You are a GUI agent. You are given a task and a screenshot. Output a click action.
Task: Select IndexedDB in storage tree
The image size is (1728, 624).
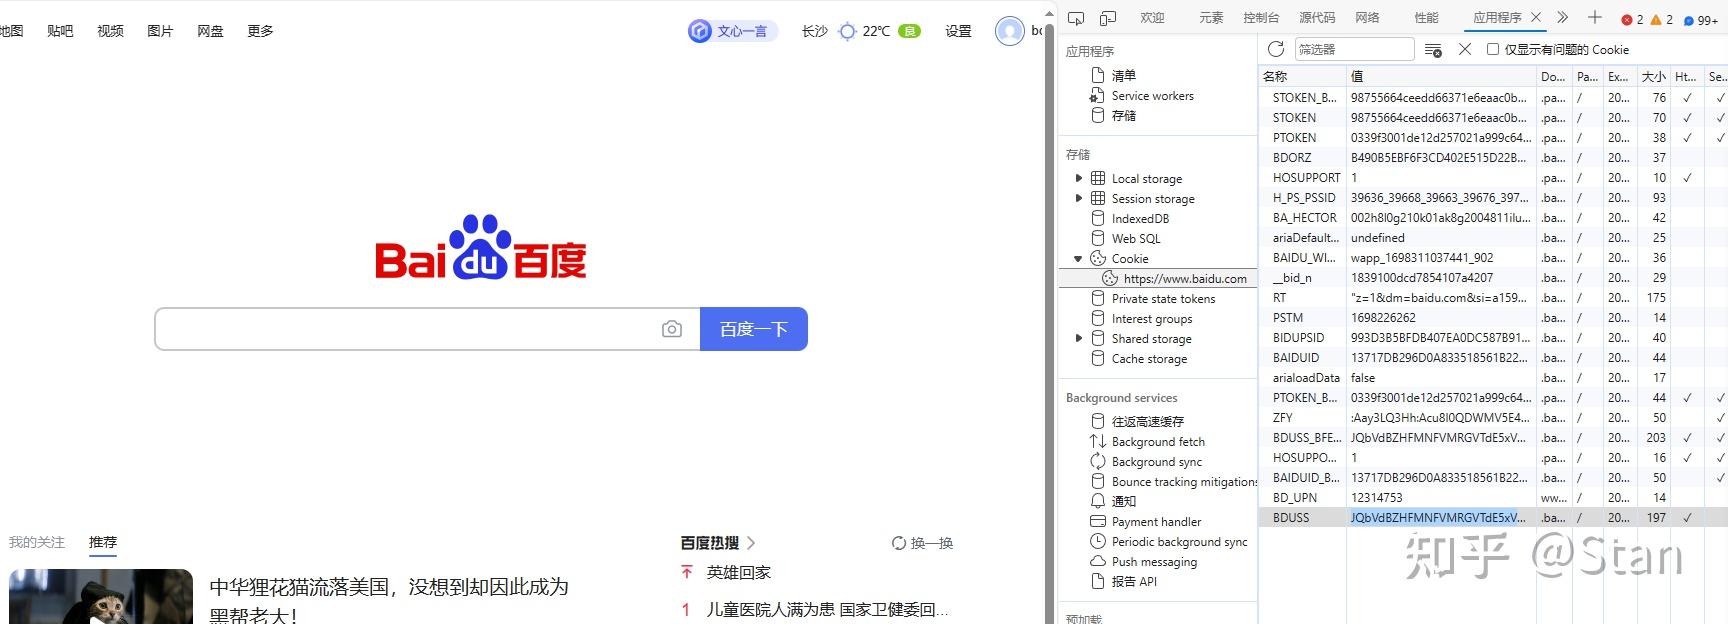tap(1140, 219)
